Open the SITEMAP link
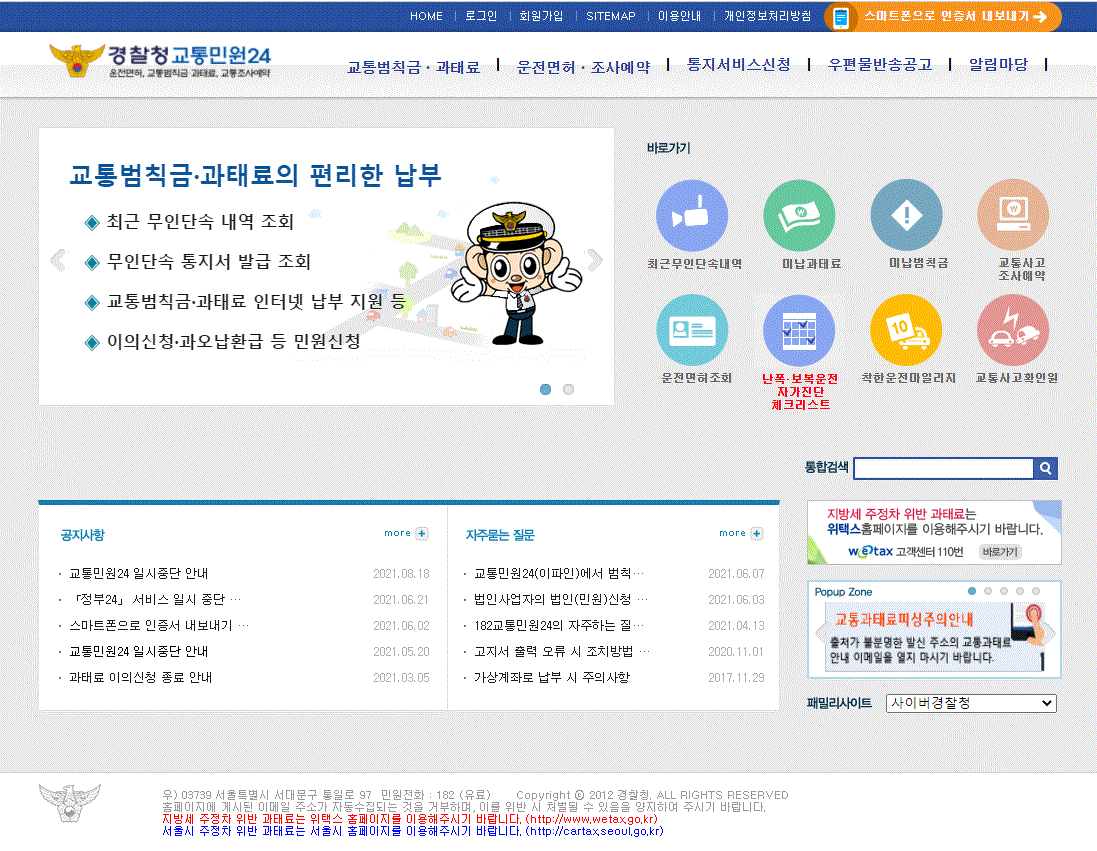 [611, 16]
